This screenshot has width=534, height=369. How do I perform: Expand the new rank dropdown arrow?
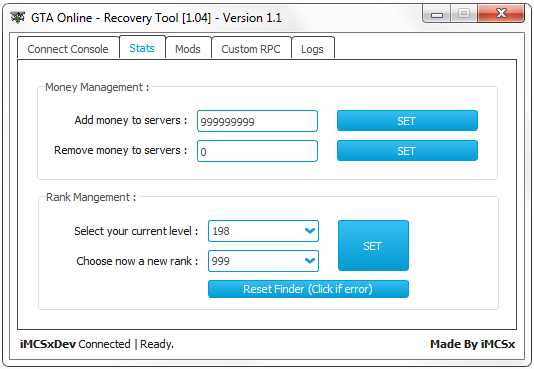coord(310,261)
